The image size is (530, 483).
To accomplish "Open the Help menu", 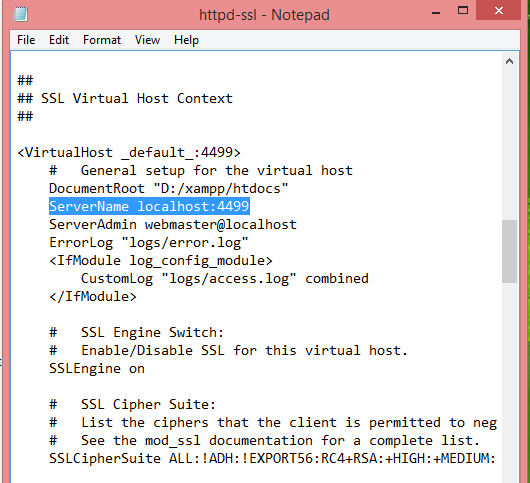I will pyautogui.click(x=186, y=40).
